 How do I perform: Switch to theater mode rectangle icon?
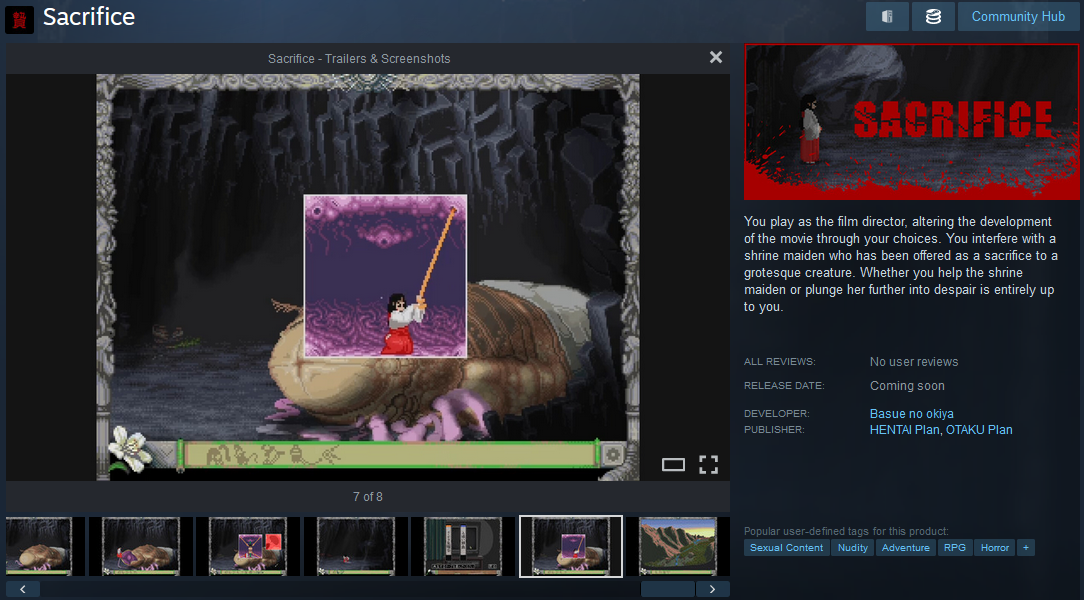click(x=673, y=465)
